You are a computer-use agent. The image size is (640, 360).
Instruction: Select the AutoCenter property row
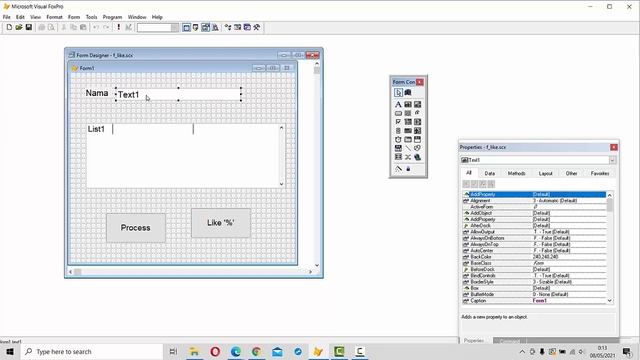coord(534,251)
